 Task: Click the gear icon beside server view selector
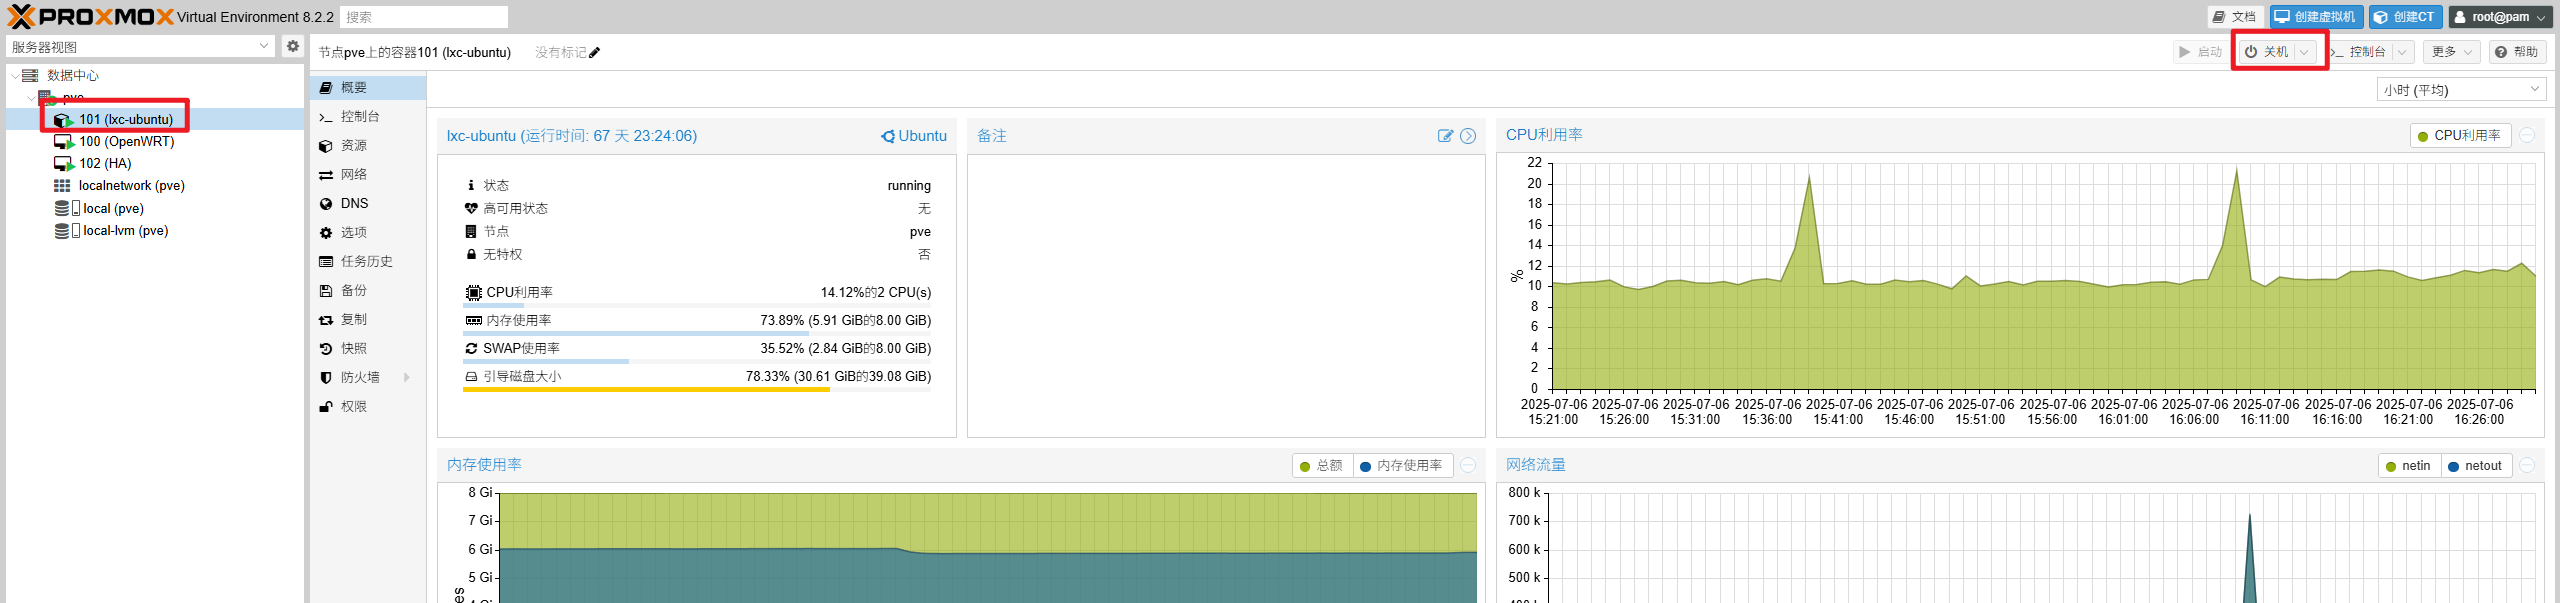(292, 46)
